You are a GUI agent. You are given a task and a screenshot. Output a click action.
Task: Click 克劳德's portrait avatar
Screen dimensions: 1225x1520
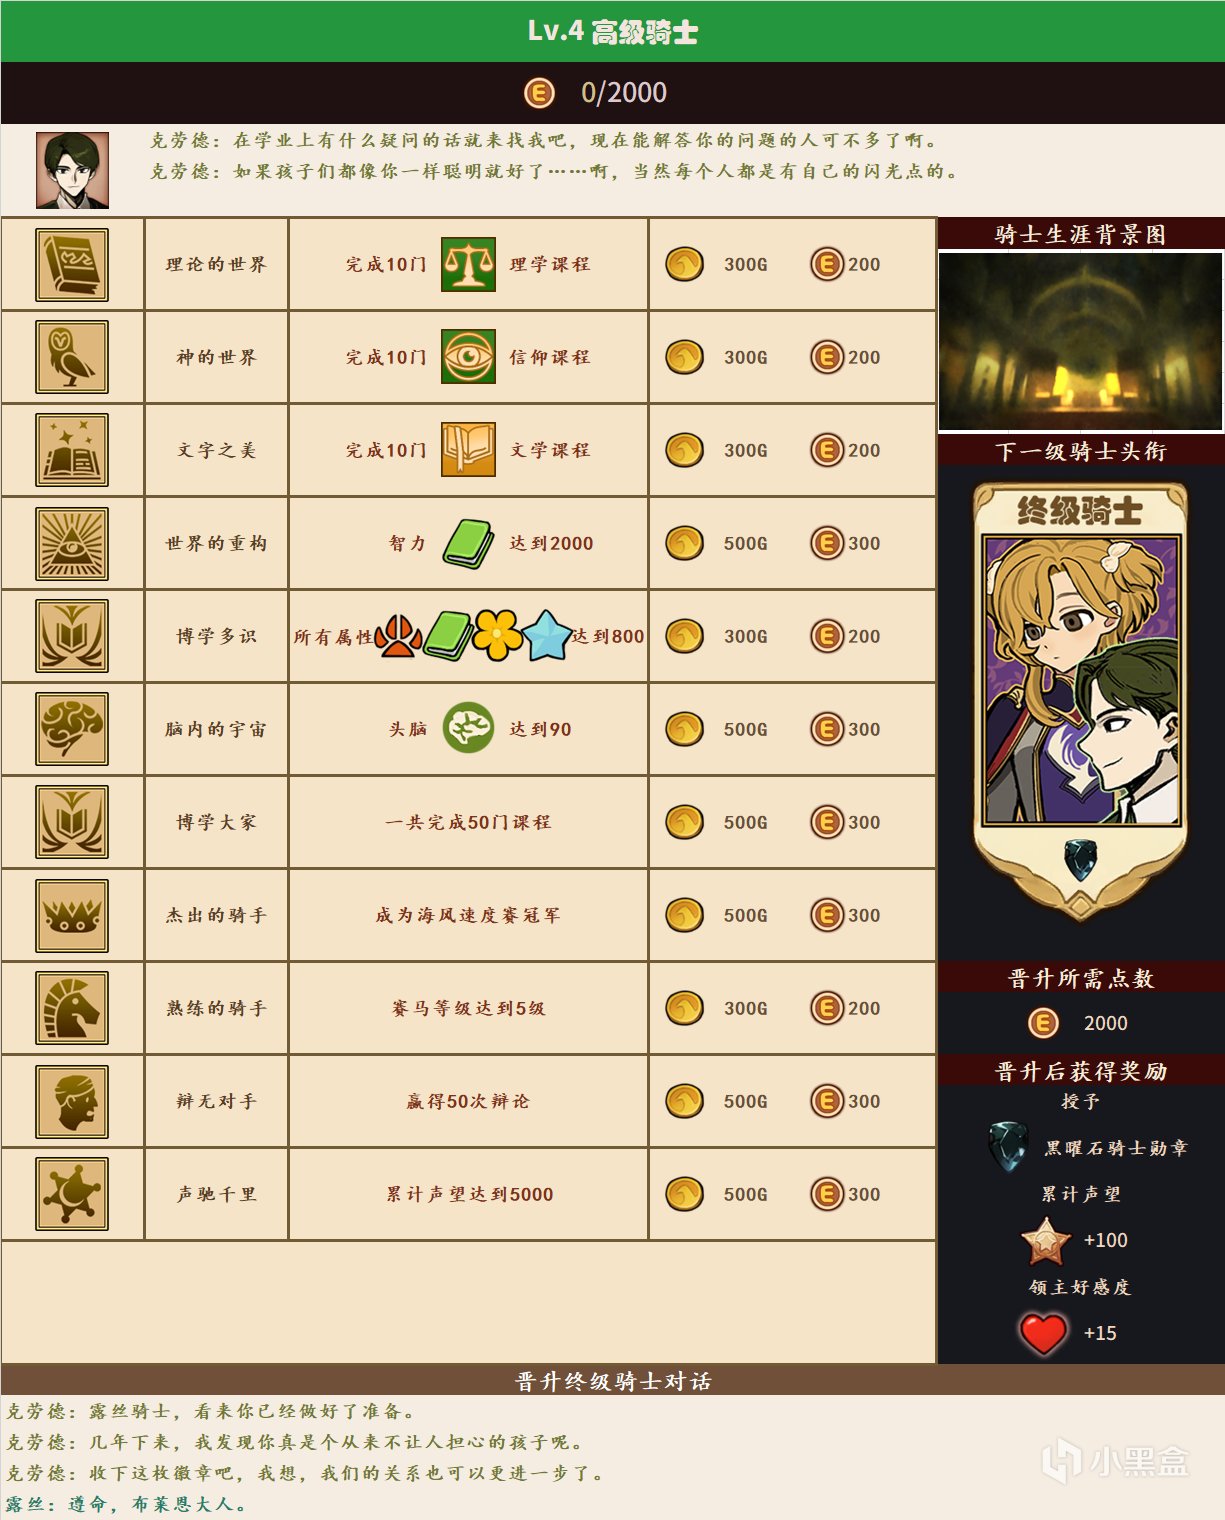click(x=72, y=171)
